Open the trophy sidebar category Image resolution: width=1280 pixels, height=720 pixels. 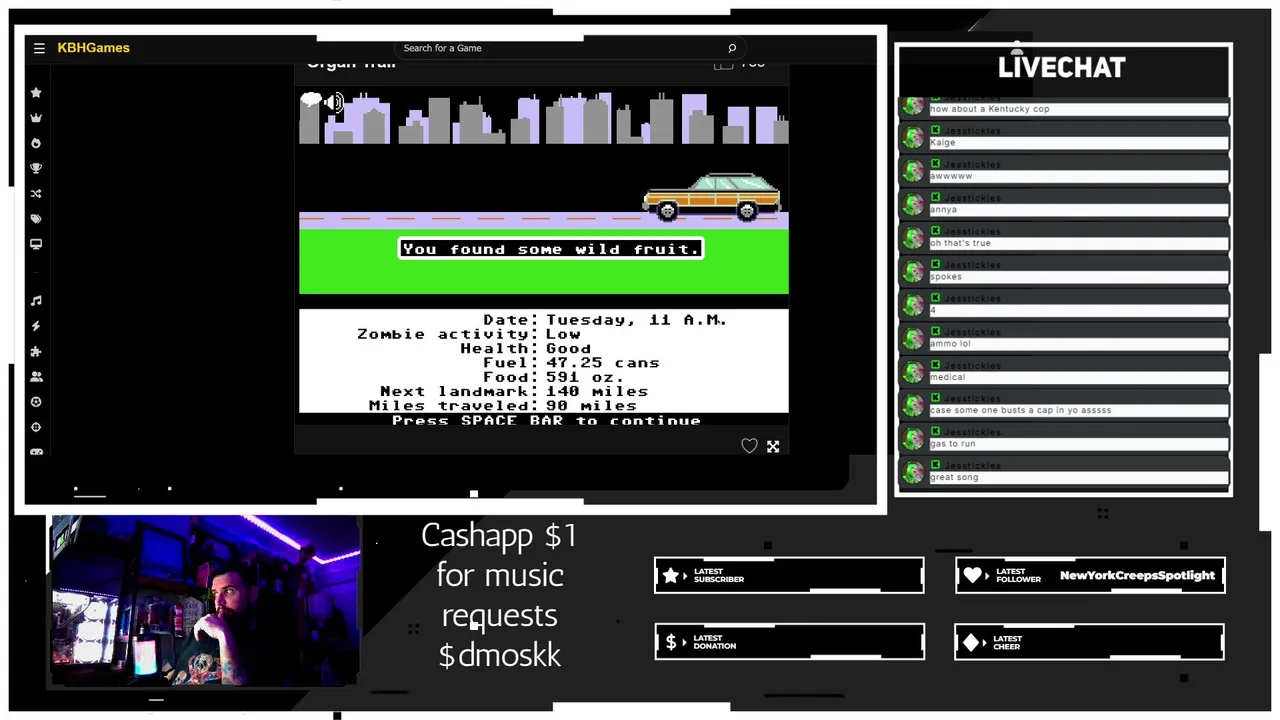(36, 168)
